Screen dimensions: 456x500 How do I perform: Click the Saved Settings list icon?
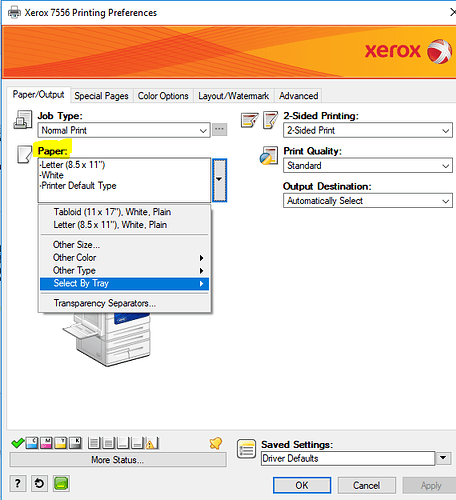pyautogui.click(x=246, y=449)
